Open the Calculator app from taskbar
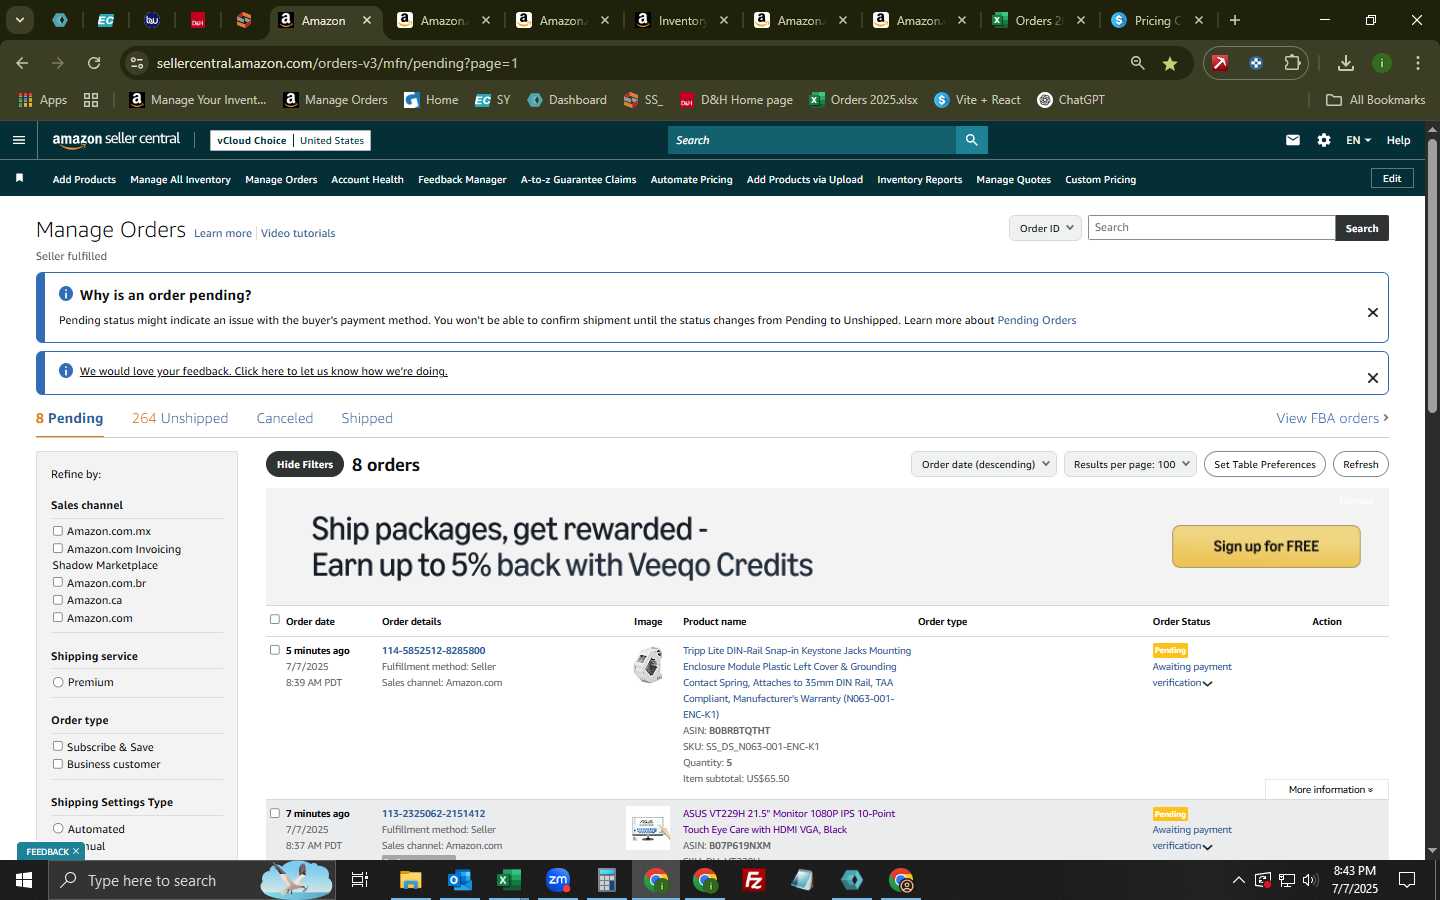1440x900 pixels. [607, 880]
